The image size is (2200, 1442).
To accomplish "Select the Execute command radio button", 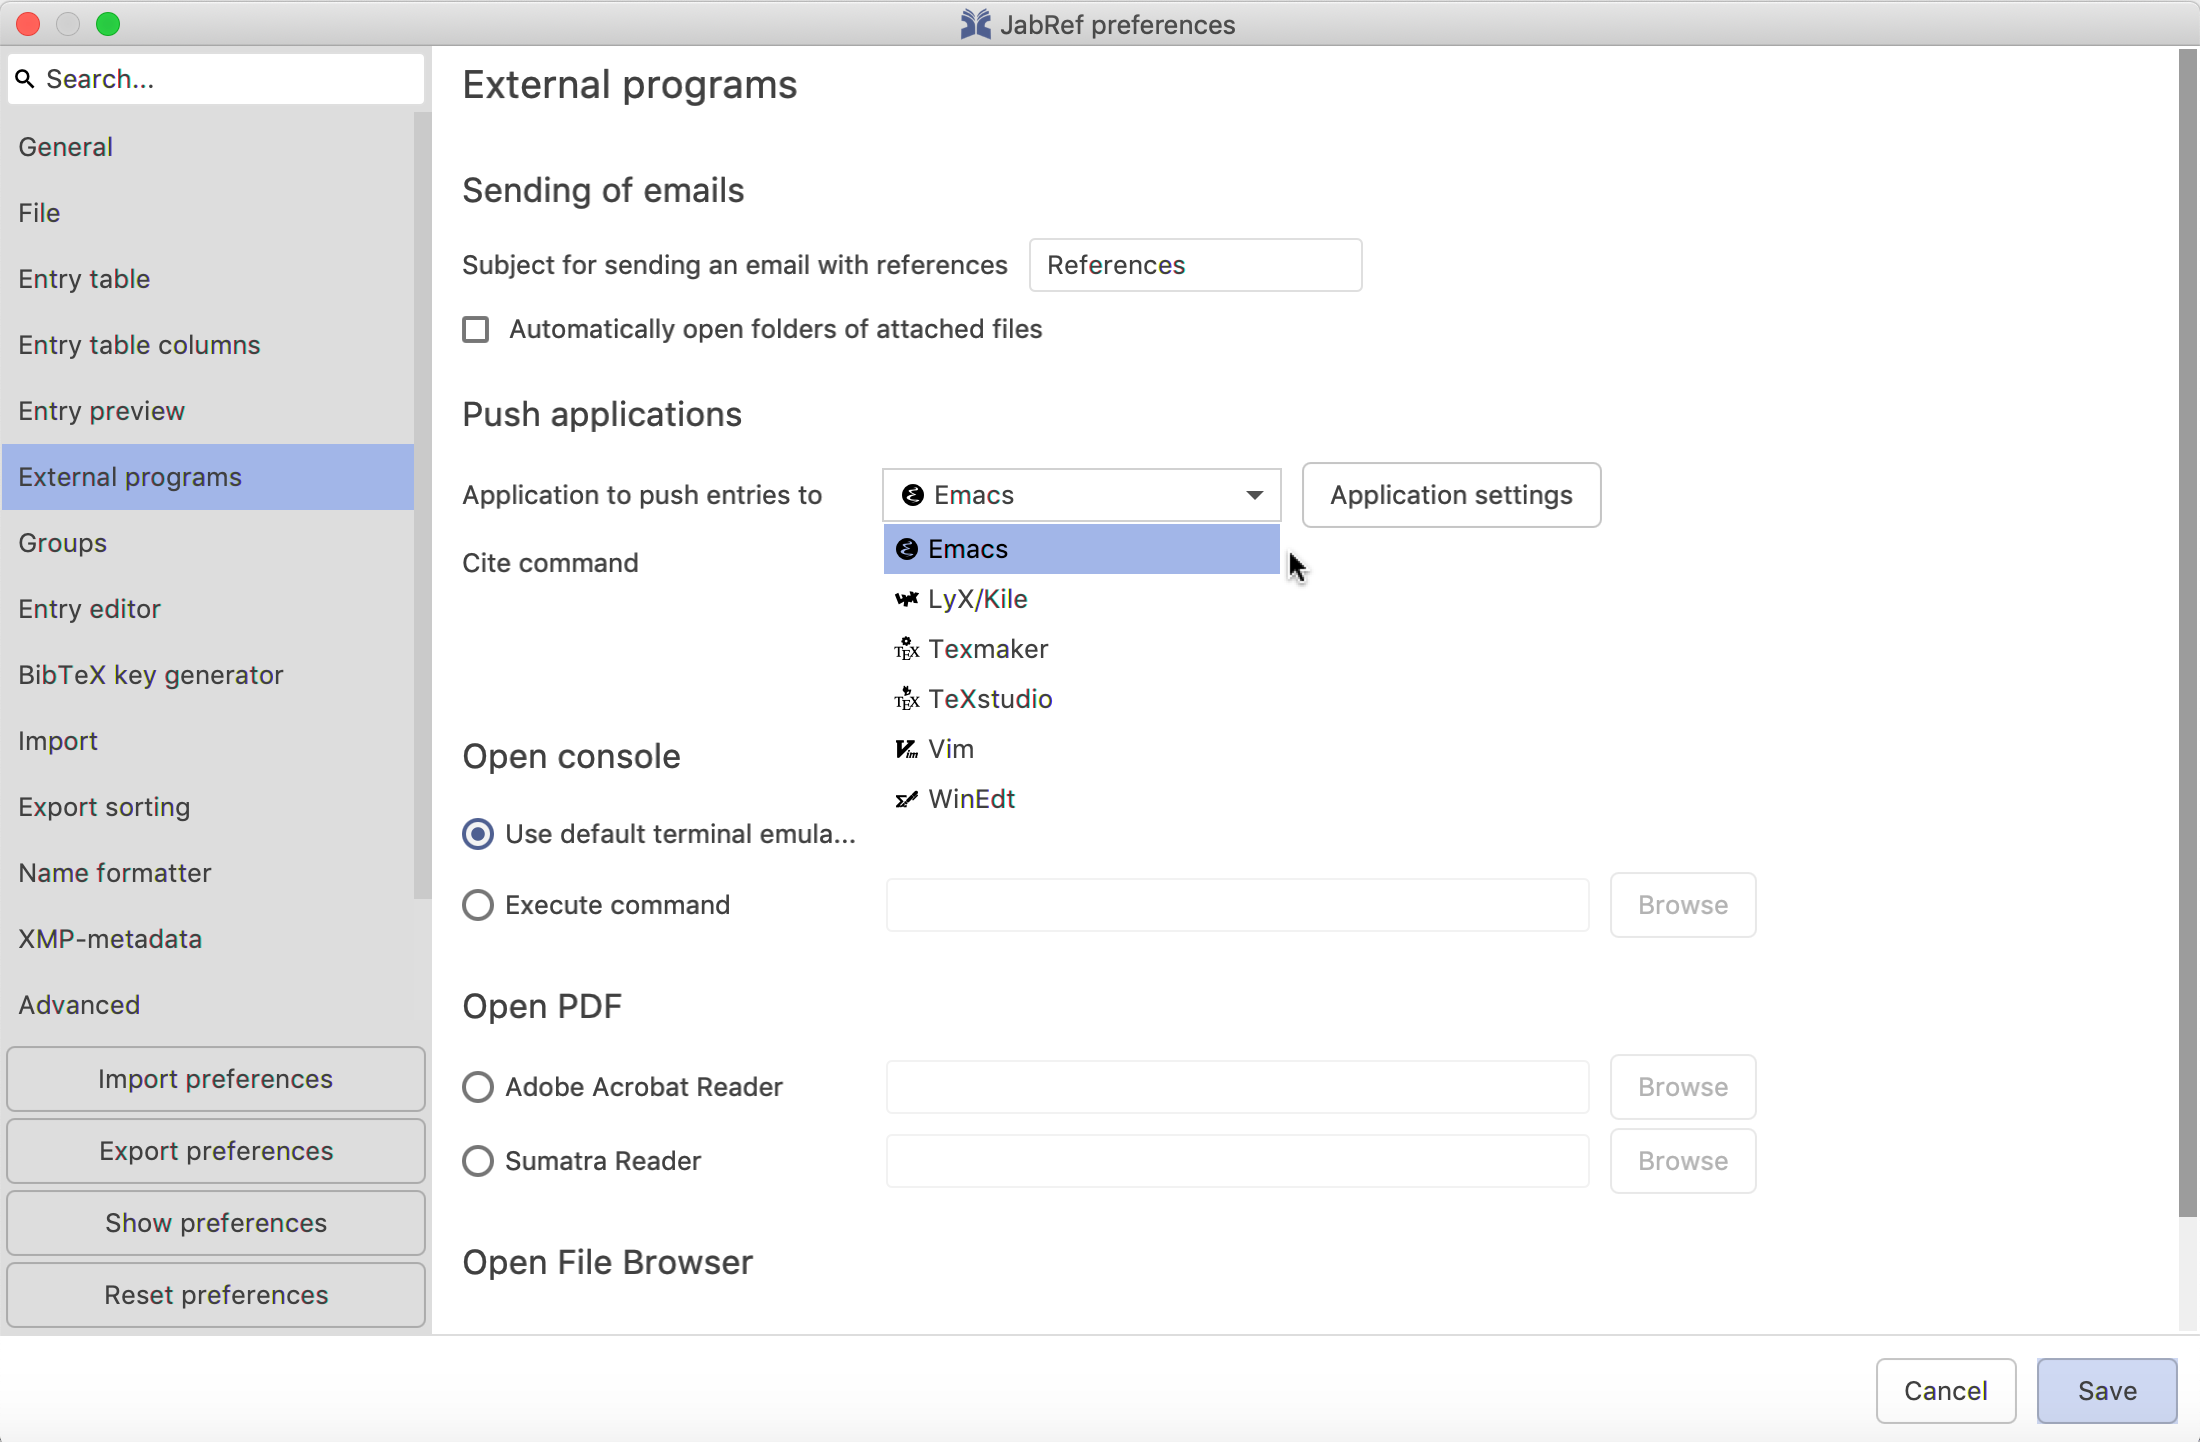I will coord(478,905).
